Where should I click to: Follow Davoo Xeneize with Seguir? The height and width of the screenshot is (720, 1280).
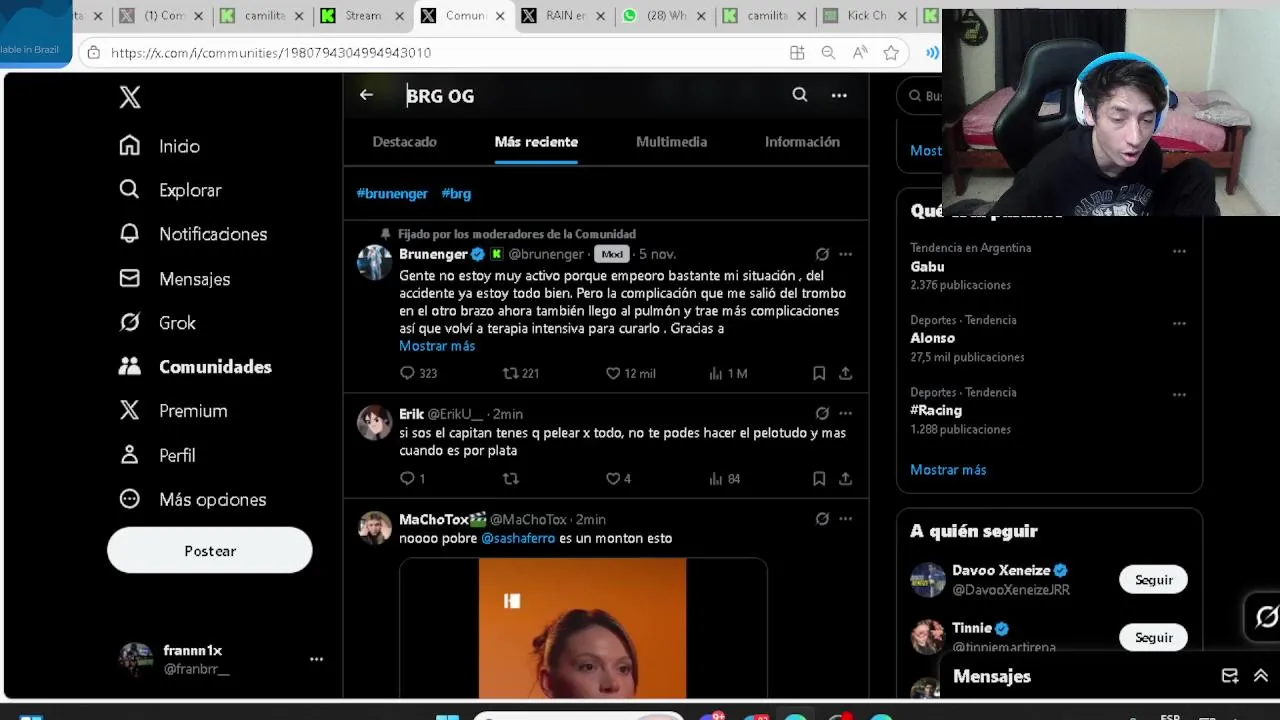tap(1153, 580)
